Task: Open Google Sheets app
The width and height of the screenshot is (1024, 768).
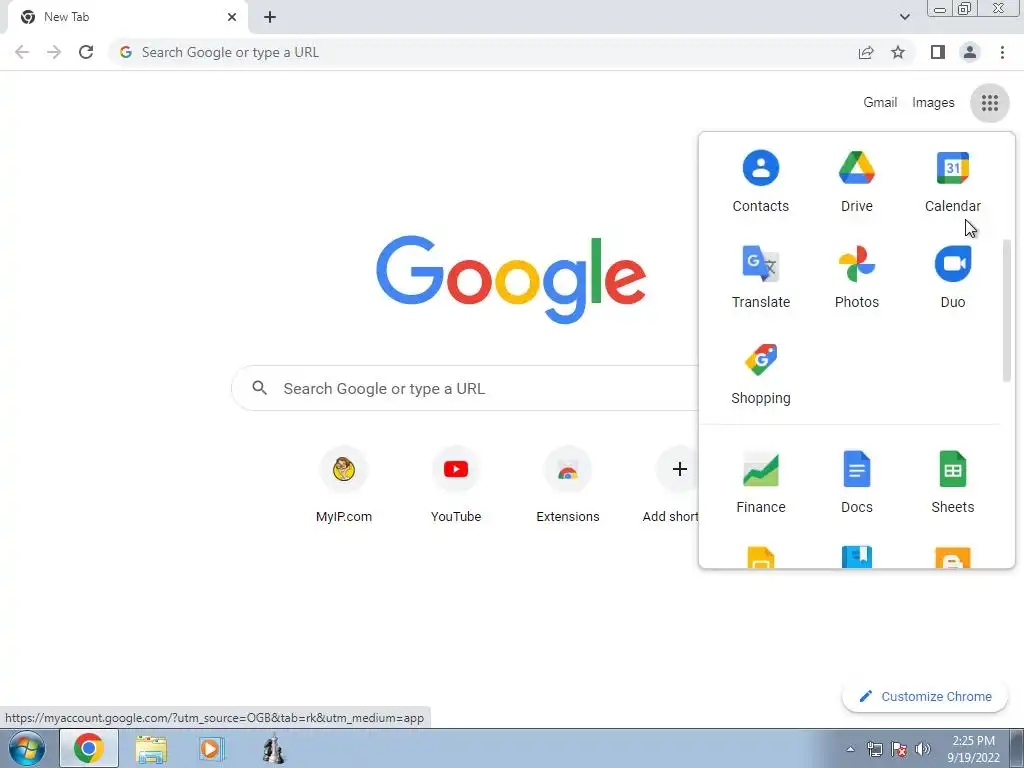Action: pos(952,483)
